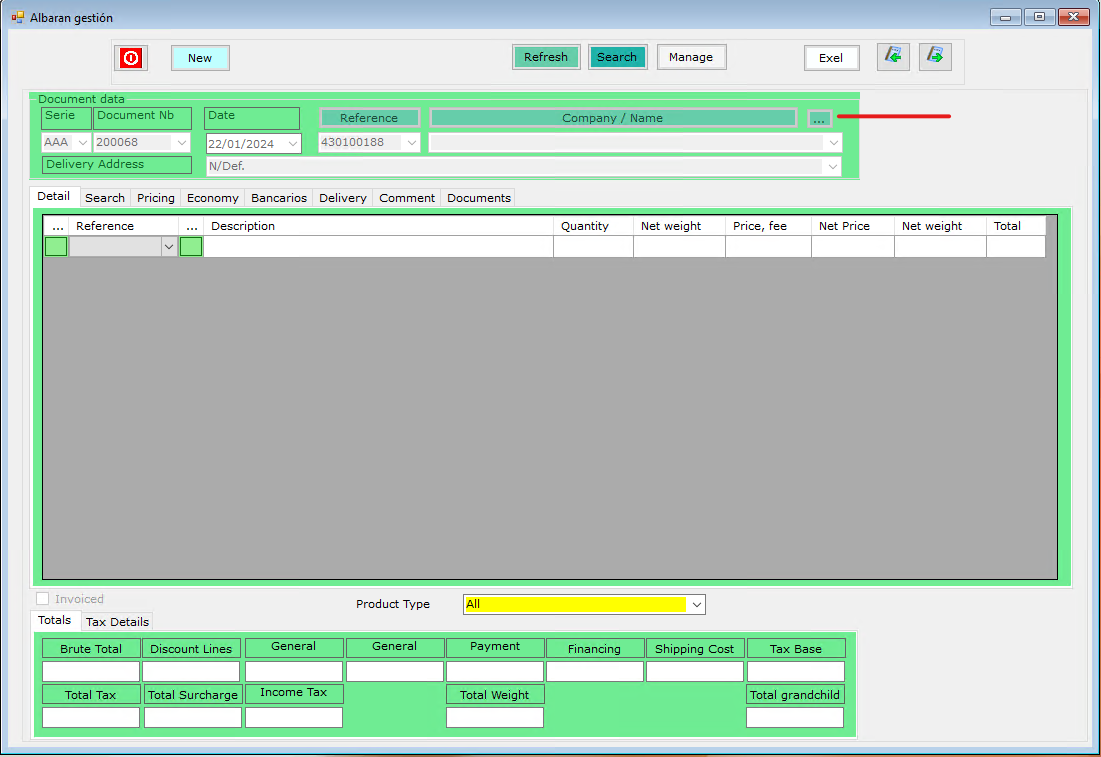Screen dimensions: 1101x757
Task: Switch to the Economy tab
Action: [x=213, y=198]
